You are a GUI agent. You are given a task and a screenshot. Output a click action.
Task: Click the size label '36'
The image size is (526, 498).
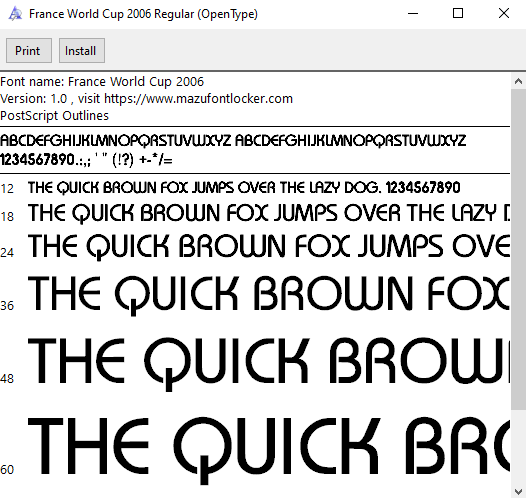(7, 306)
